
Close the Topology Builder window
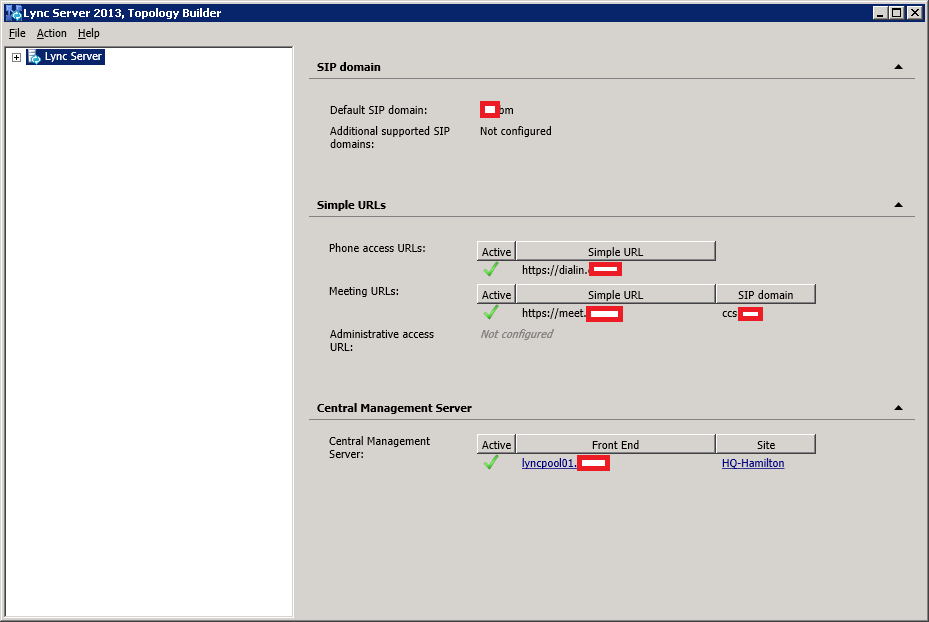(x=915, y=12)
